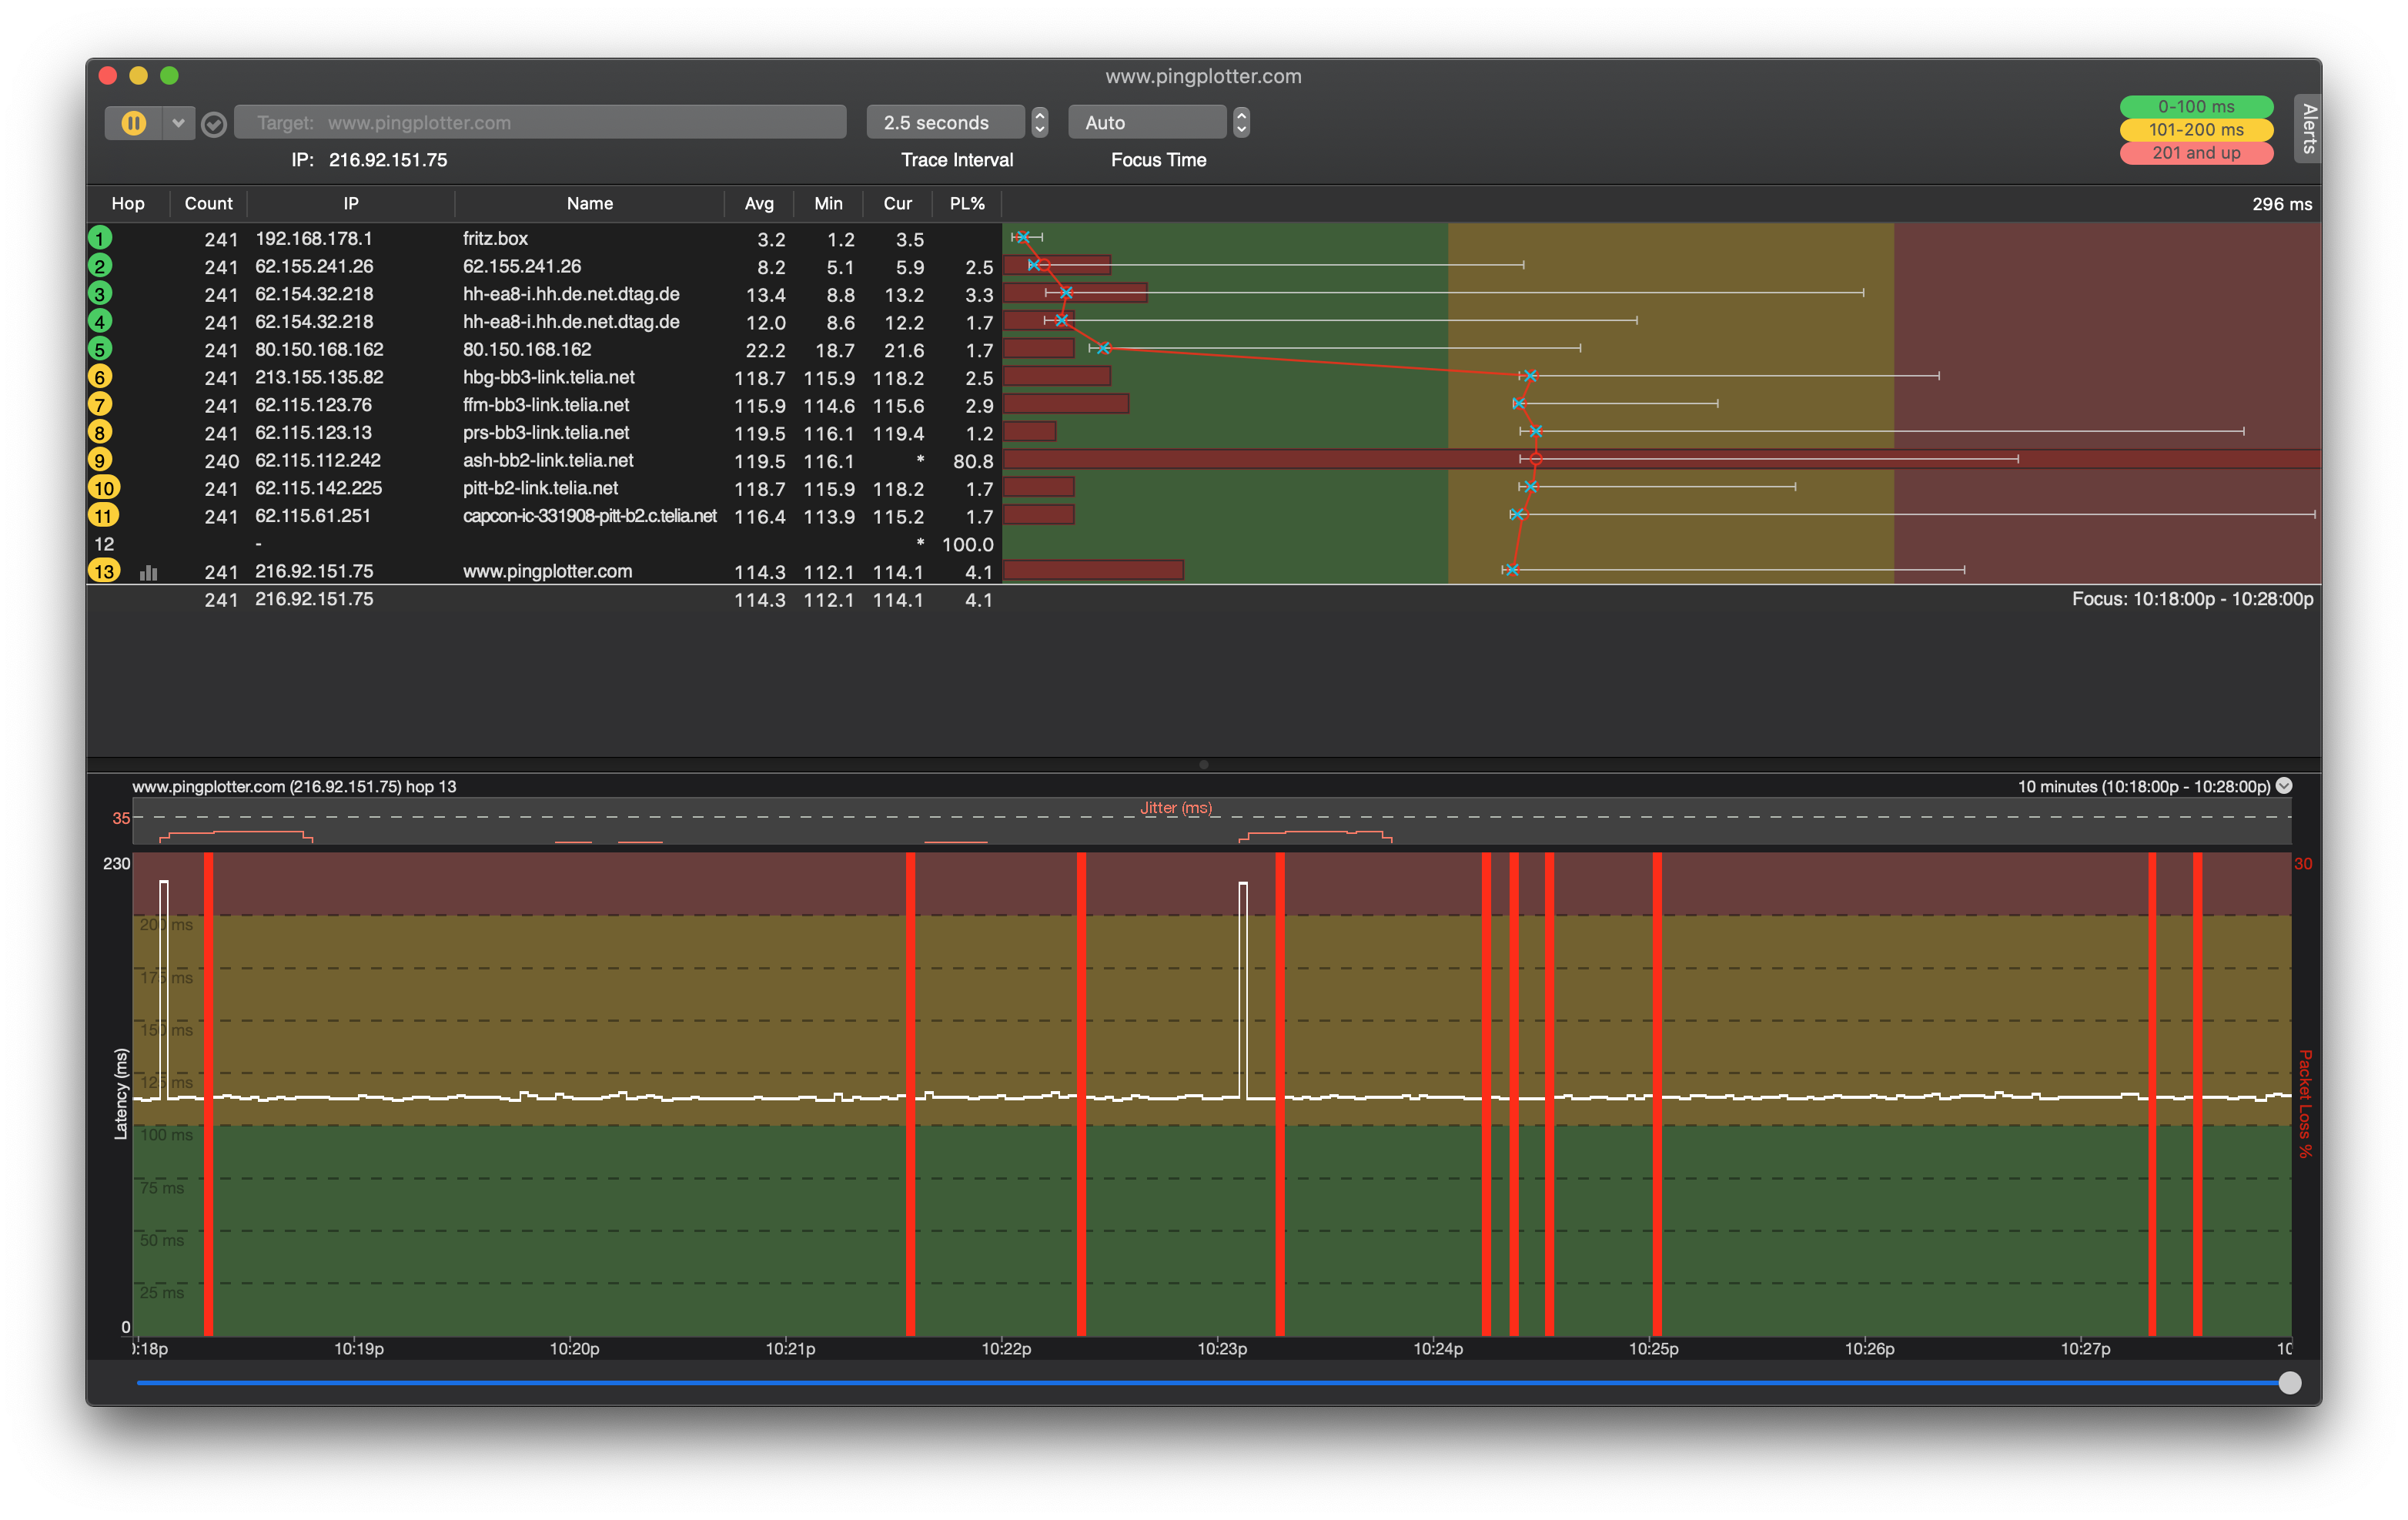The width and height of the screenshot is (2408, 1520).
Task: Click the 296 ms graph scale label
Action: [x=2281, y=204]
